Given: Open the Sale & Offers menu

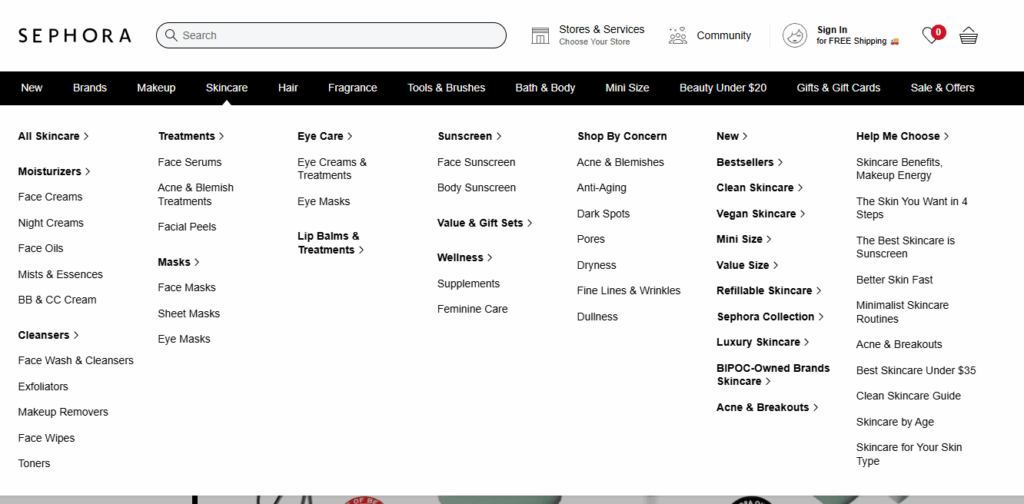Looking at the screenshot, I should pos(942,87).
